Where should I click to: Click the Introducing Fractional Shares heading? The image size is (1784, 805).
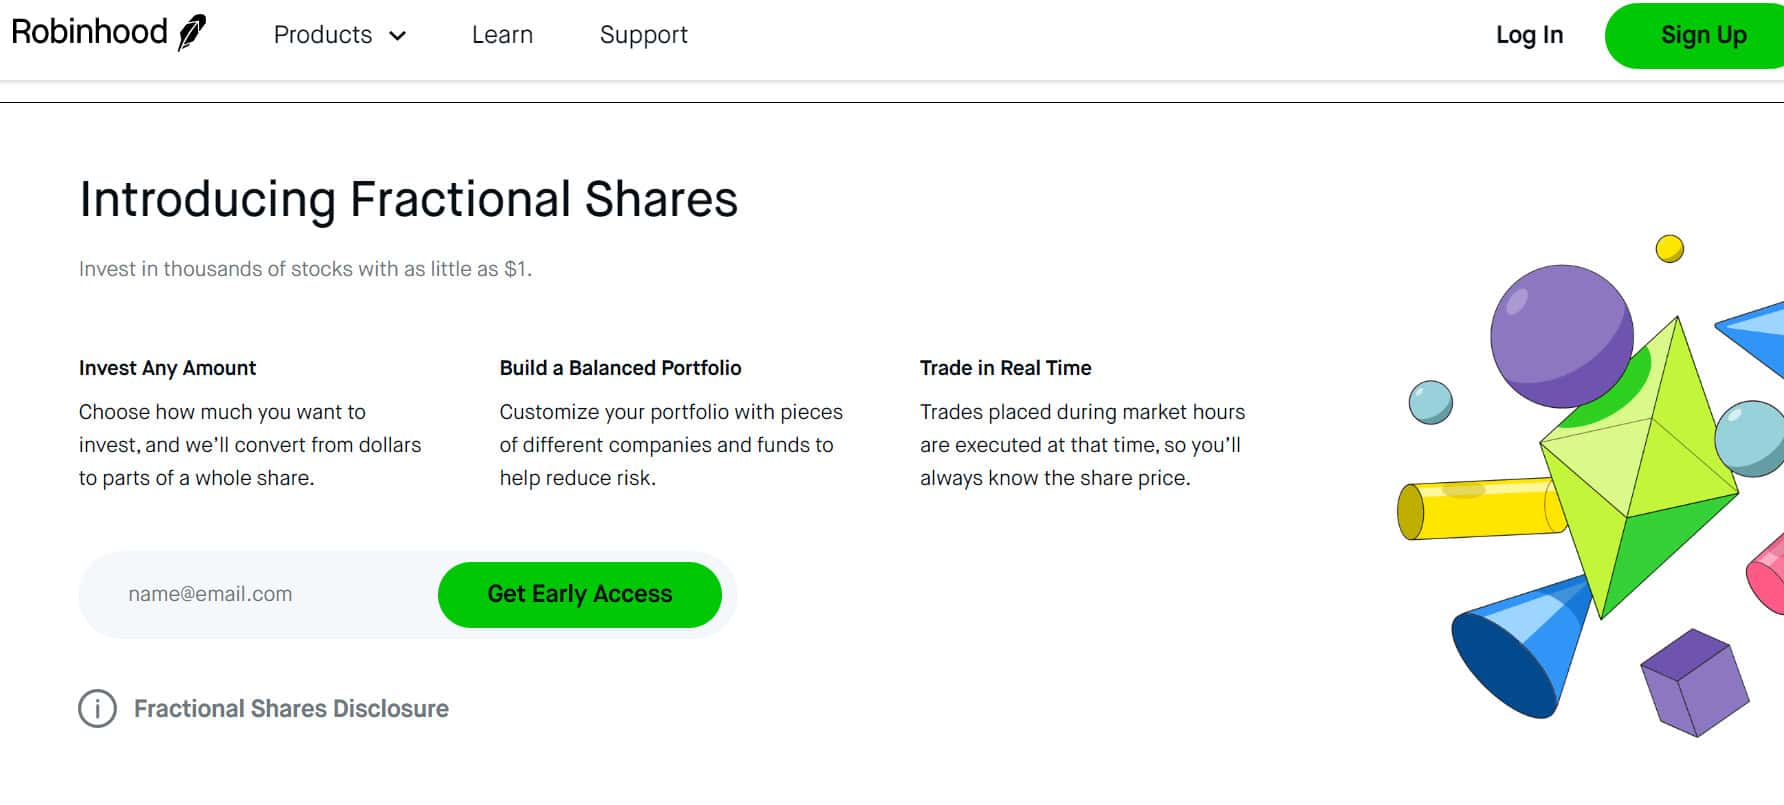pos(408,199)
